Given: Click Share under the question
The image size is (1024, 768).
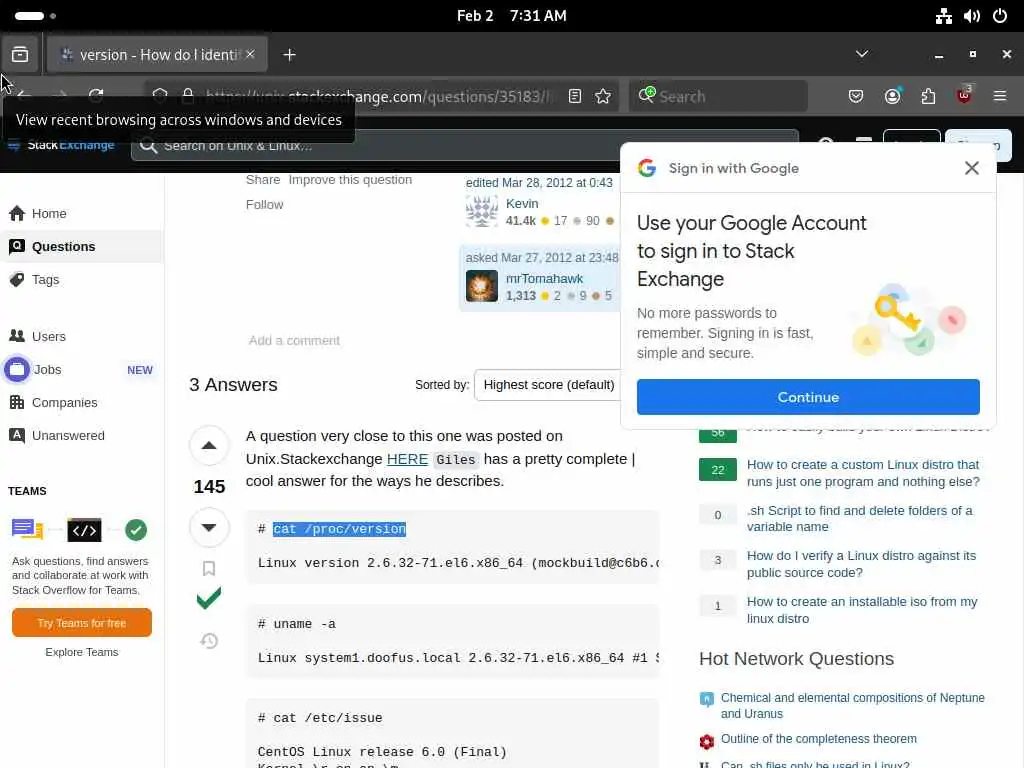Looking at the screenshot, I should pyautogui.click(x=263, y=180).
